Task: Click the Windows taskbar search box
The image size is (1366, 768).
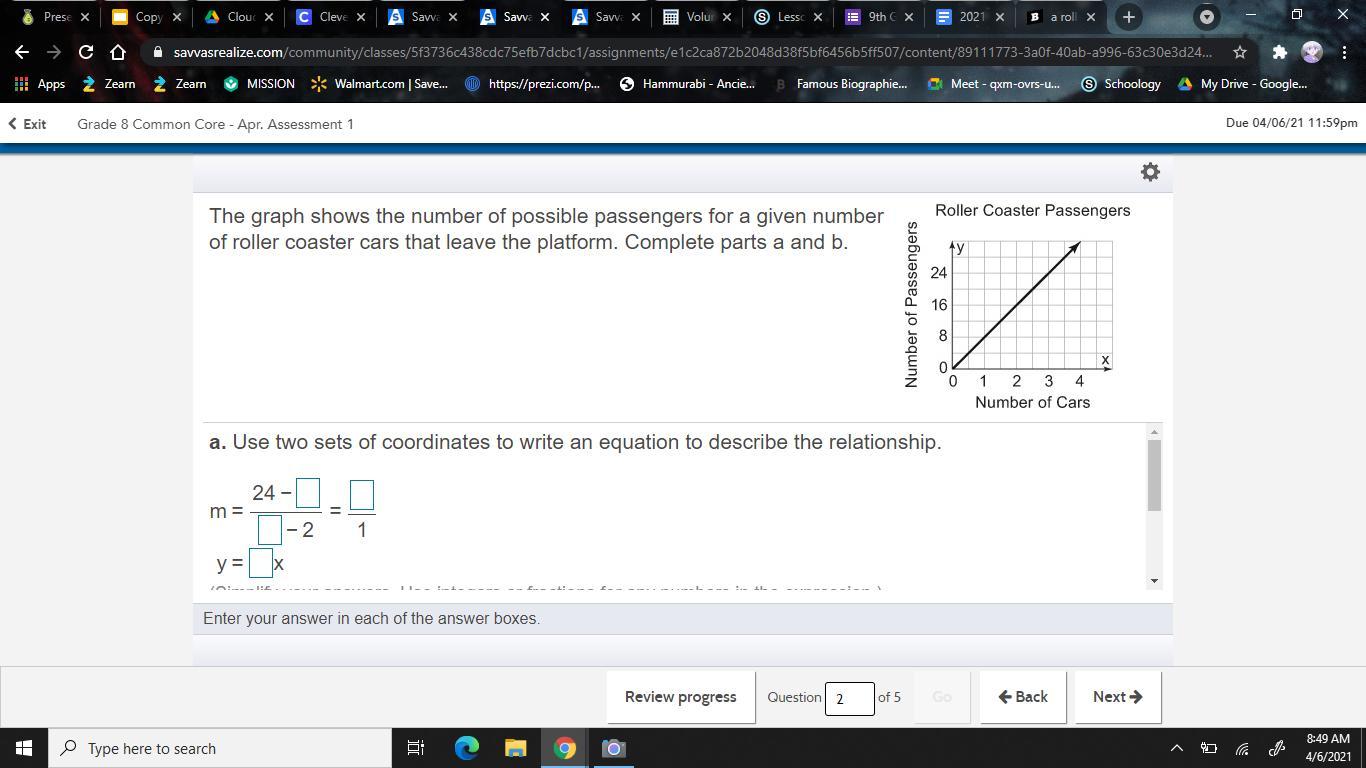Action: tap(220, 748)
